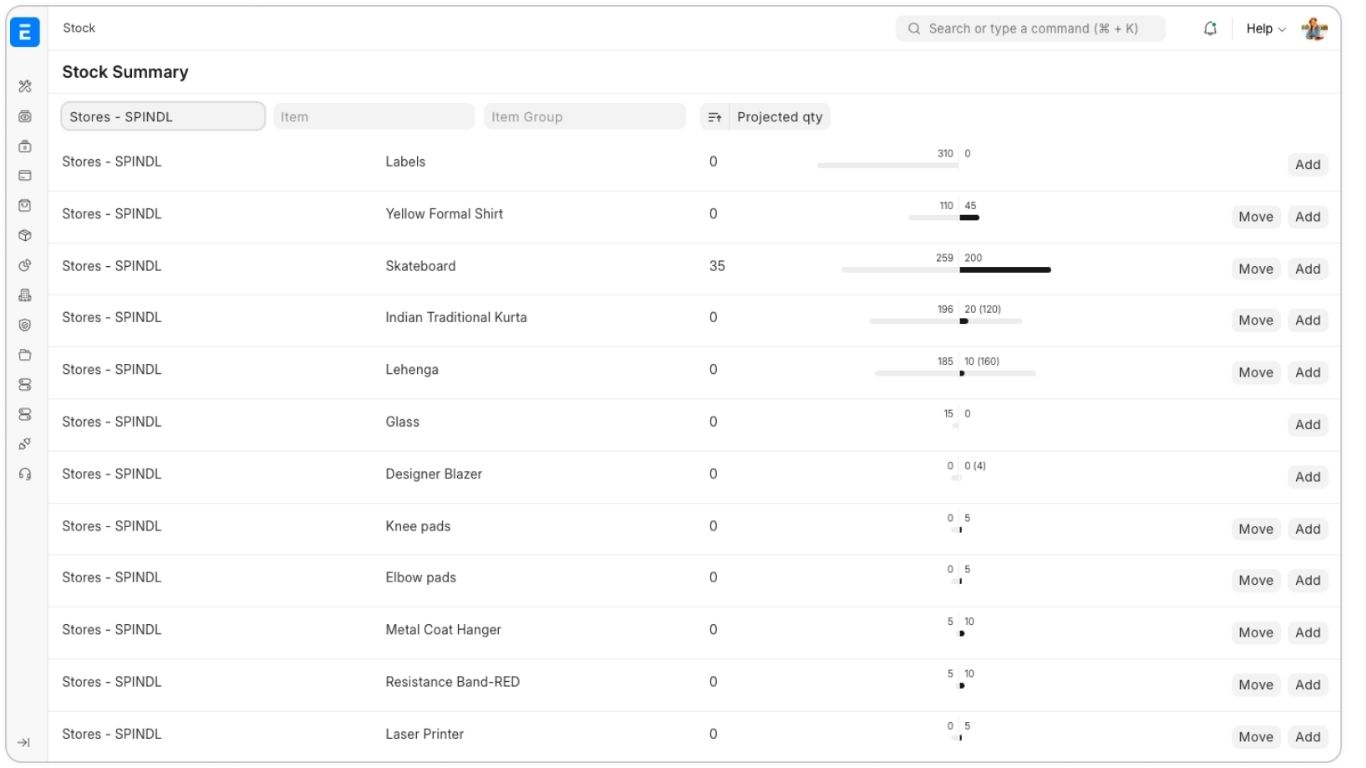Click the ERPNext logo at top left
Image resolution: width=1366 pixels, height=768 pixels.
[25, 30]
